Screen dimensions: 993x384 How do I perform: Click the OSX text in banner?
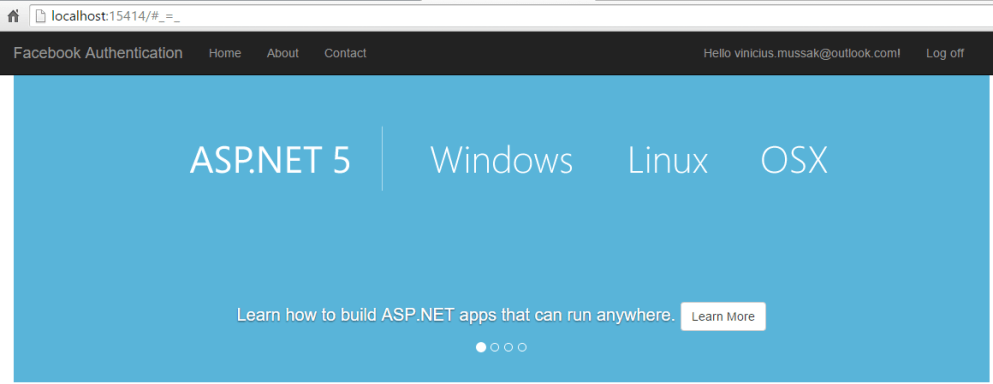tap(794, 160)
